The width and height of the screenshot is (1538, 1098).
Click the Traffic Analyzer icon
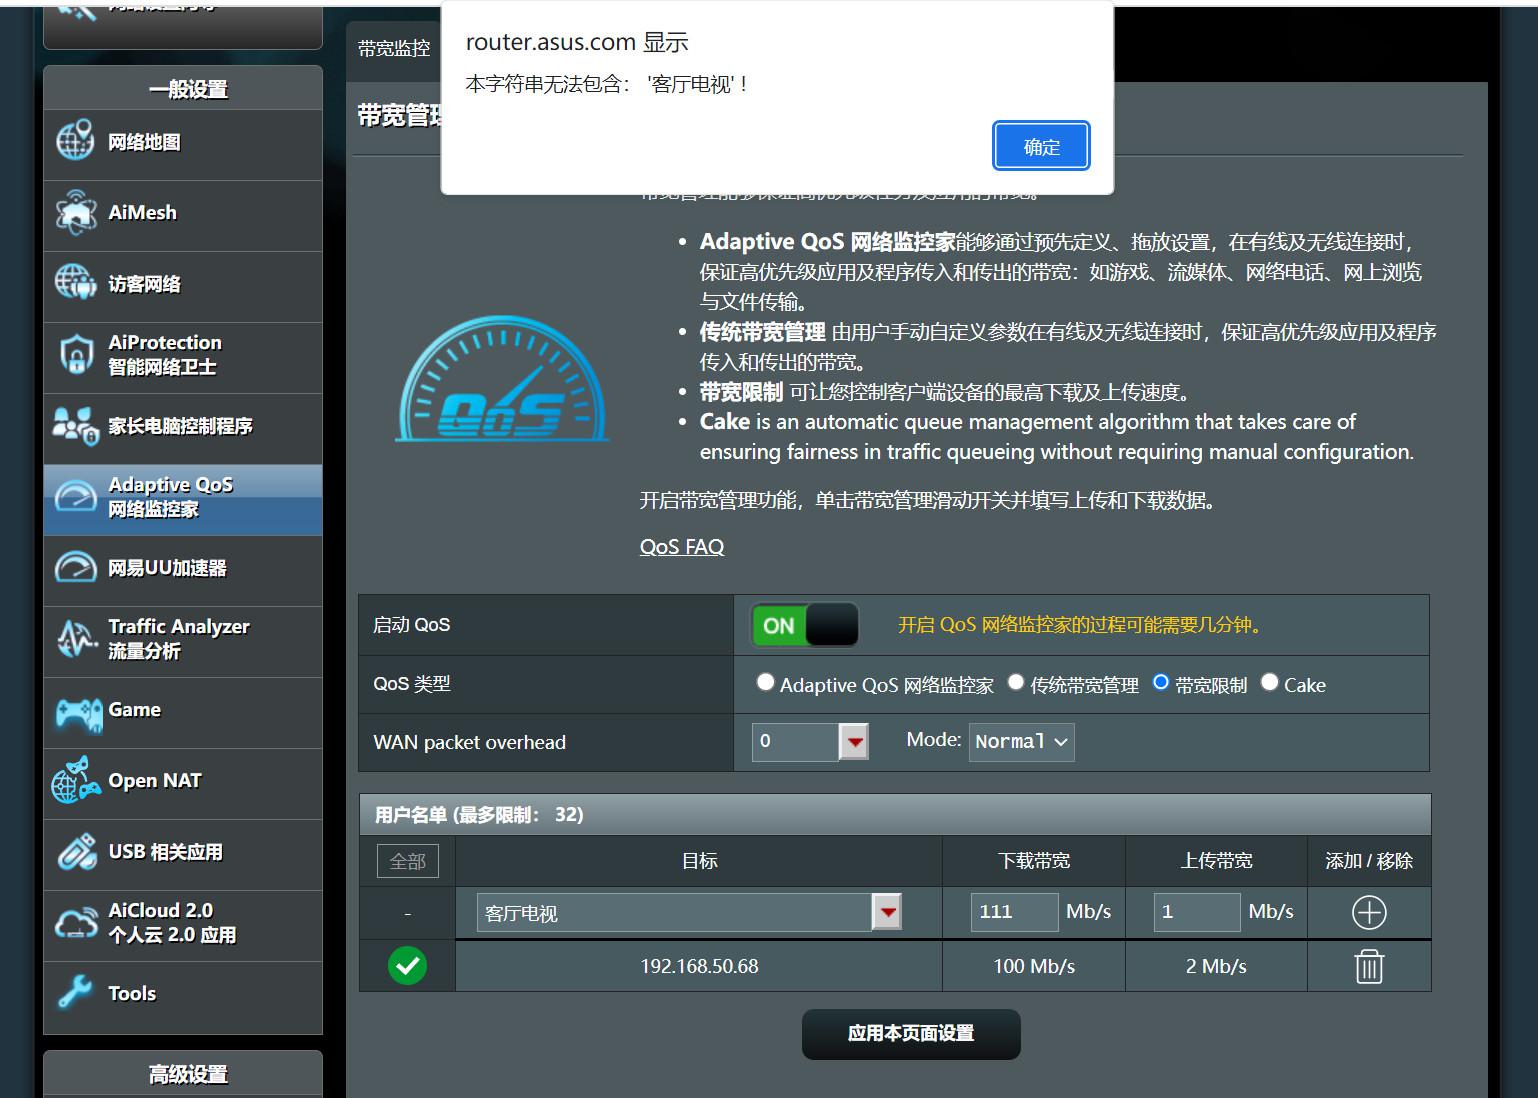click(76, 639)
